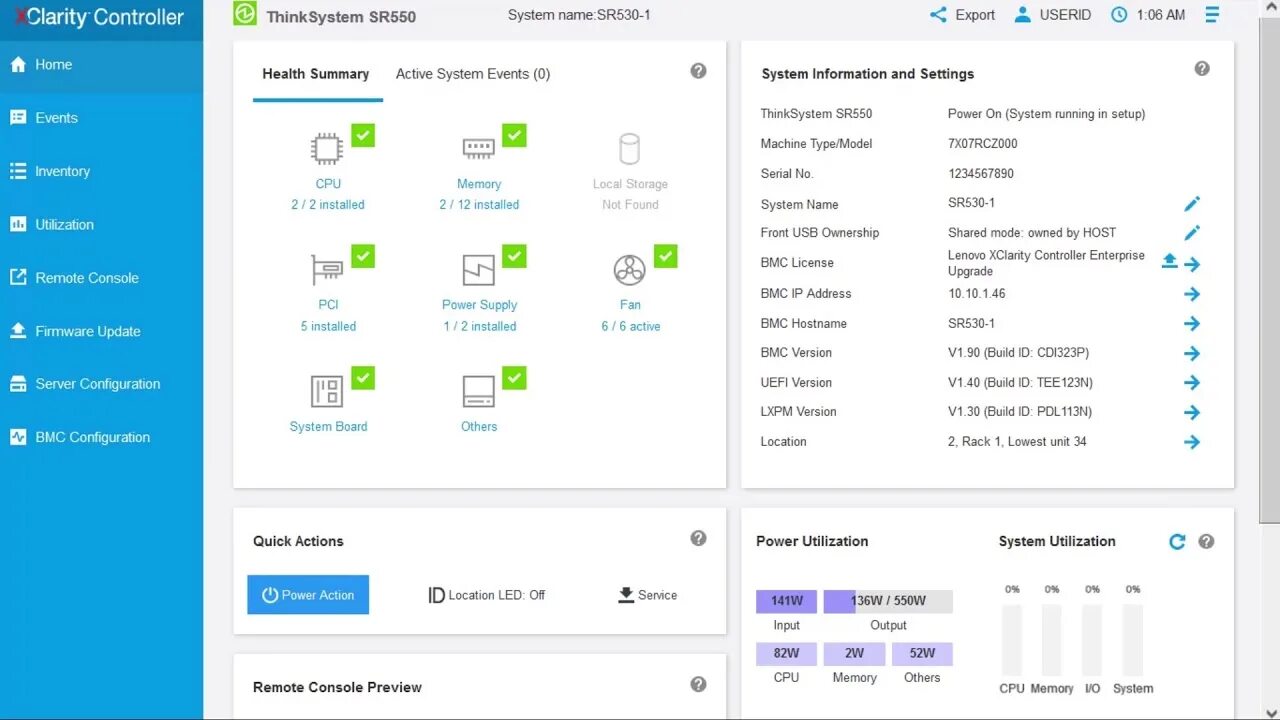Image resolution: width=1280 pixels, height=720 pixels.
Task: Open the System Board icon
Action: [x=327, y=392]
